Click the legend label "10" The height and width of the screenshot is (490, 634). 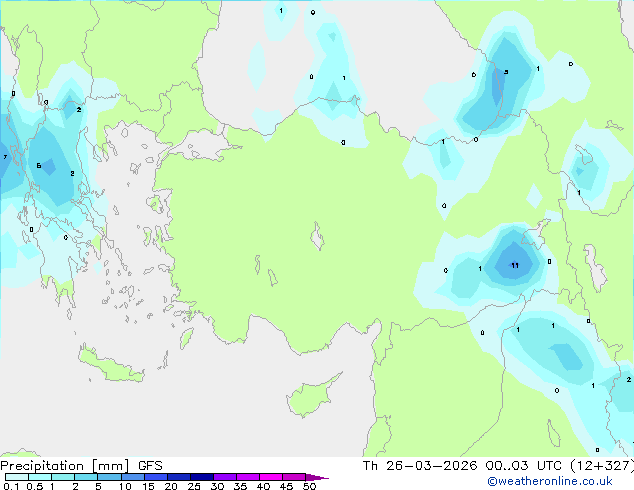[125, 486]
